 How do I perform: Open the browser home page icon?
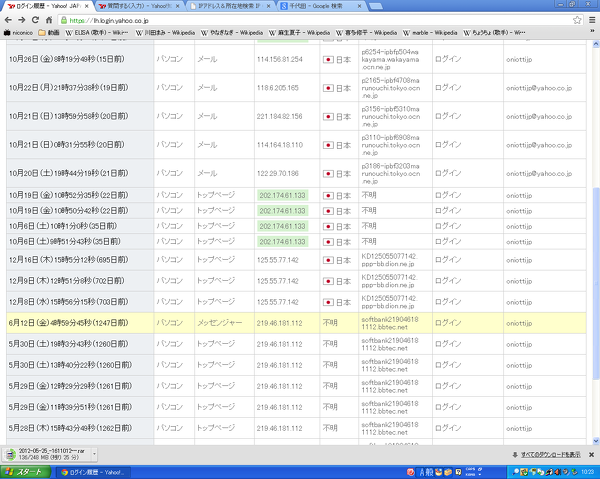(49, 20)
